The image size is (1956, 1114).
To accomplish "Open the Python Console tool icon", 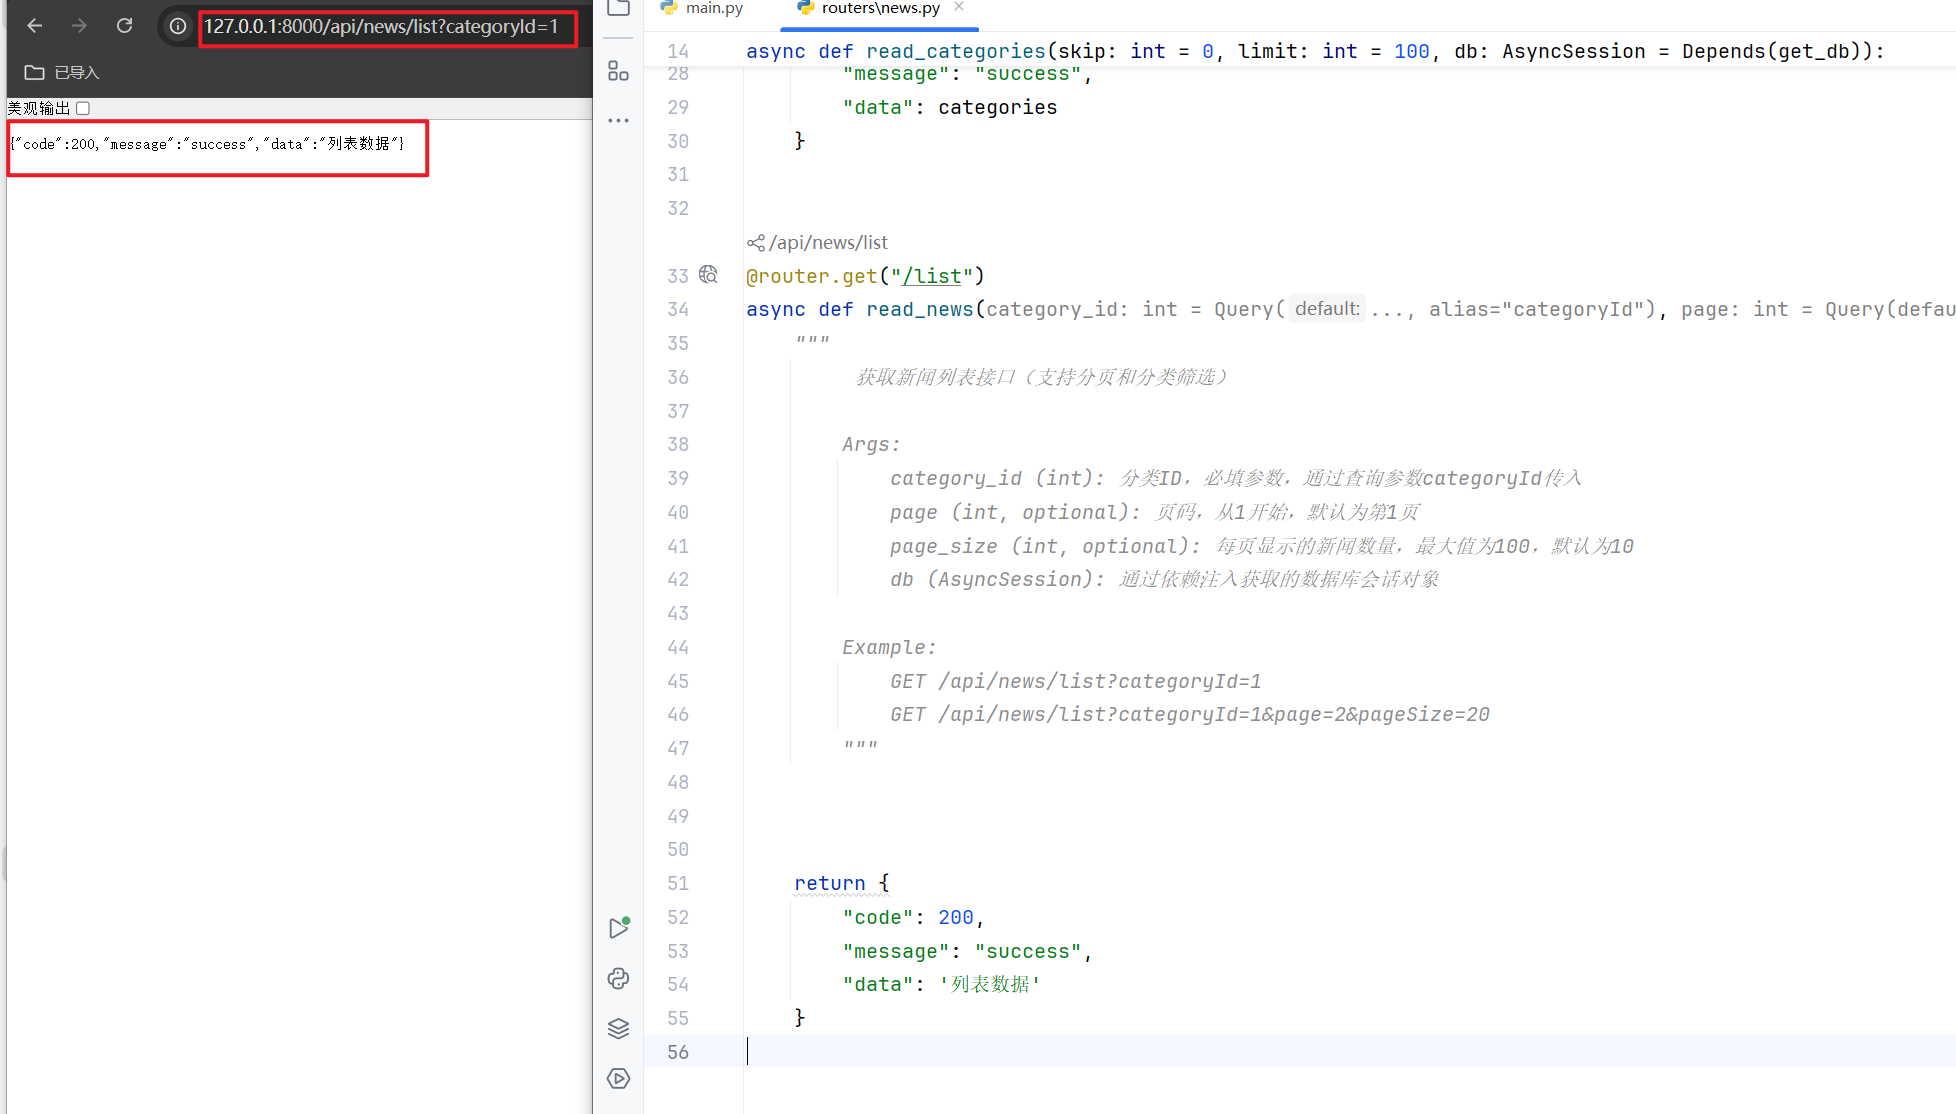I will (619, 978).
